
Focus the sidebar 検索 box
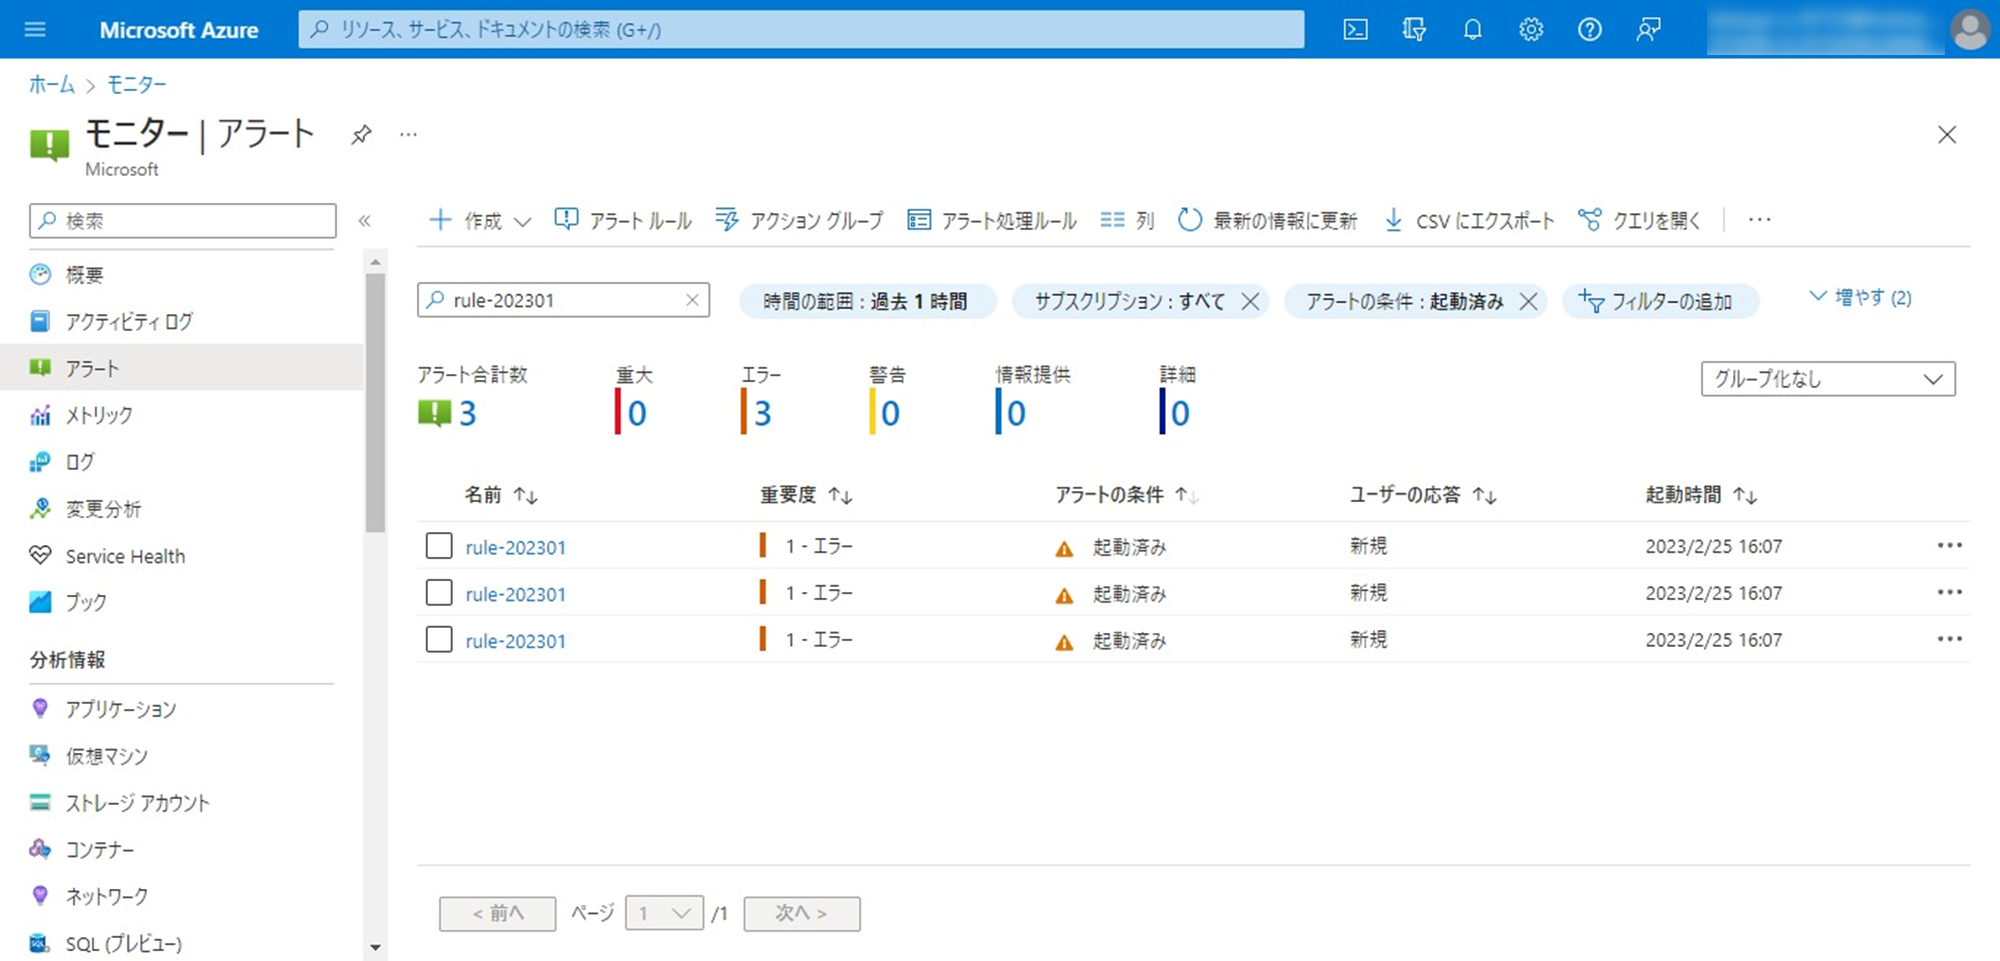pos(183,221)
